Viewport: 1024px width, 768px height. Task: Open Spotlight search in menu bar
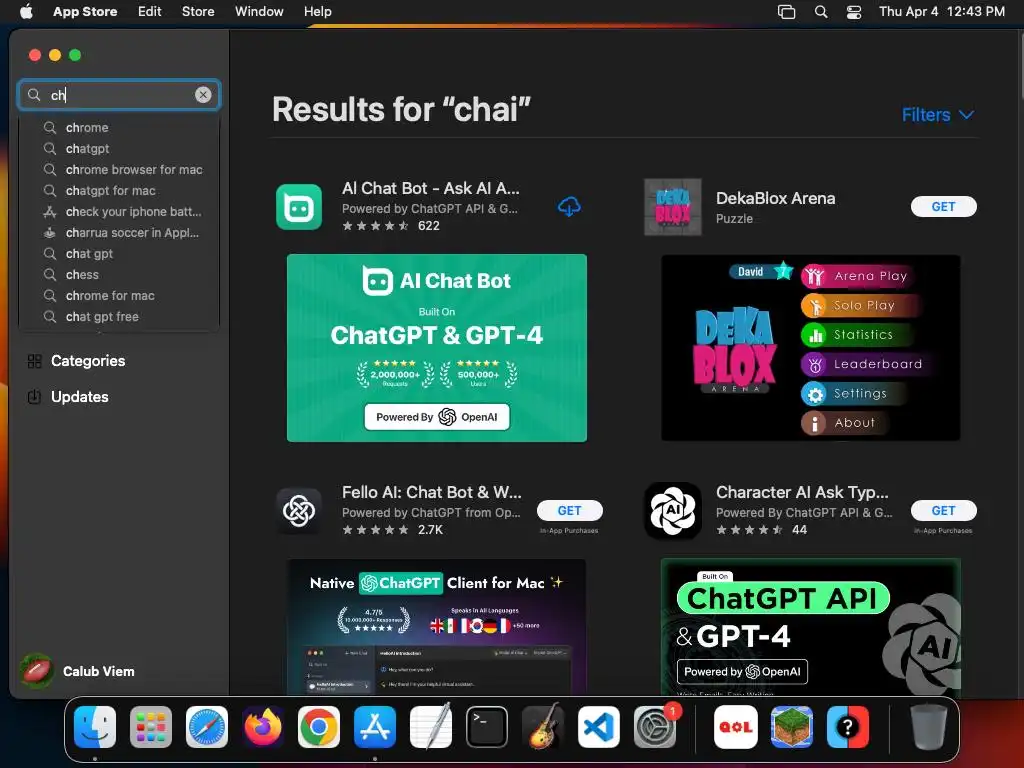point(821,11)
